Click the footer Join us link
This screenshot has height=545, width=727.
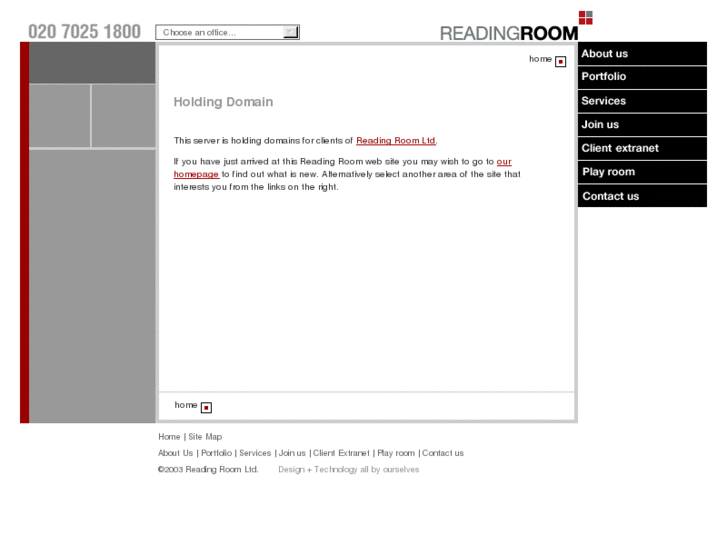click(x=292, y=453)
